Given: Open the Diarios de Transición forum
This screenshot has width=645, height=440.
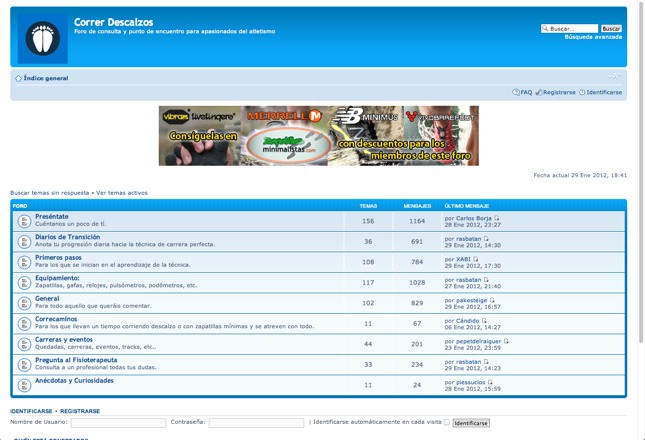Looking at the screenshot, I should click(67, 237).
